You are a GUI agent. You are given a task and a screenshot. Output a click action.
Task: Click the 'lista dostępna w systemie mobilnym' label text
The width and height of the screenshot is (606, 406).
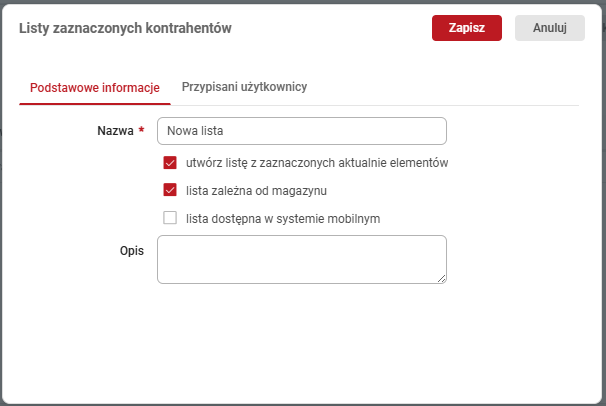(283, 218)
